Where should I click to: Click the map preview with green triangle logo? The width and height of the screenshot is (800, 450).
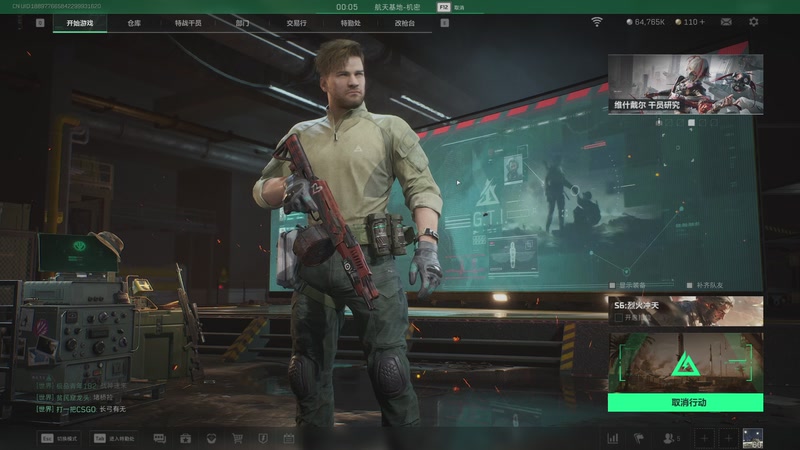685,363
